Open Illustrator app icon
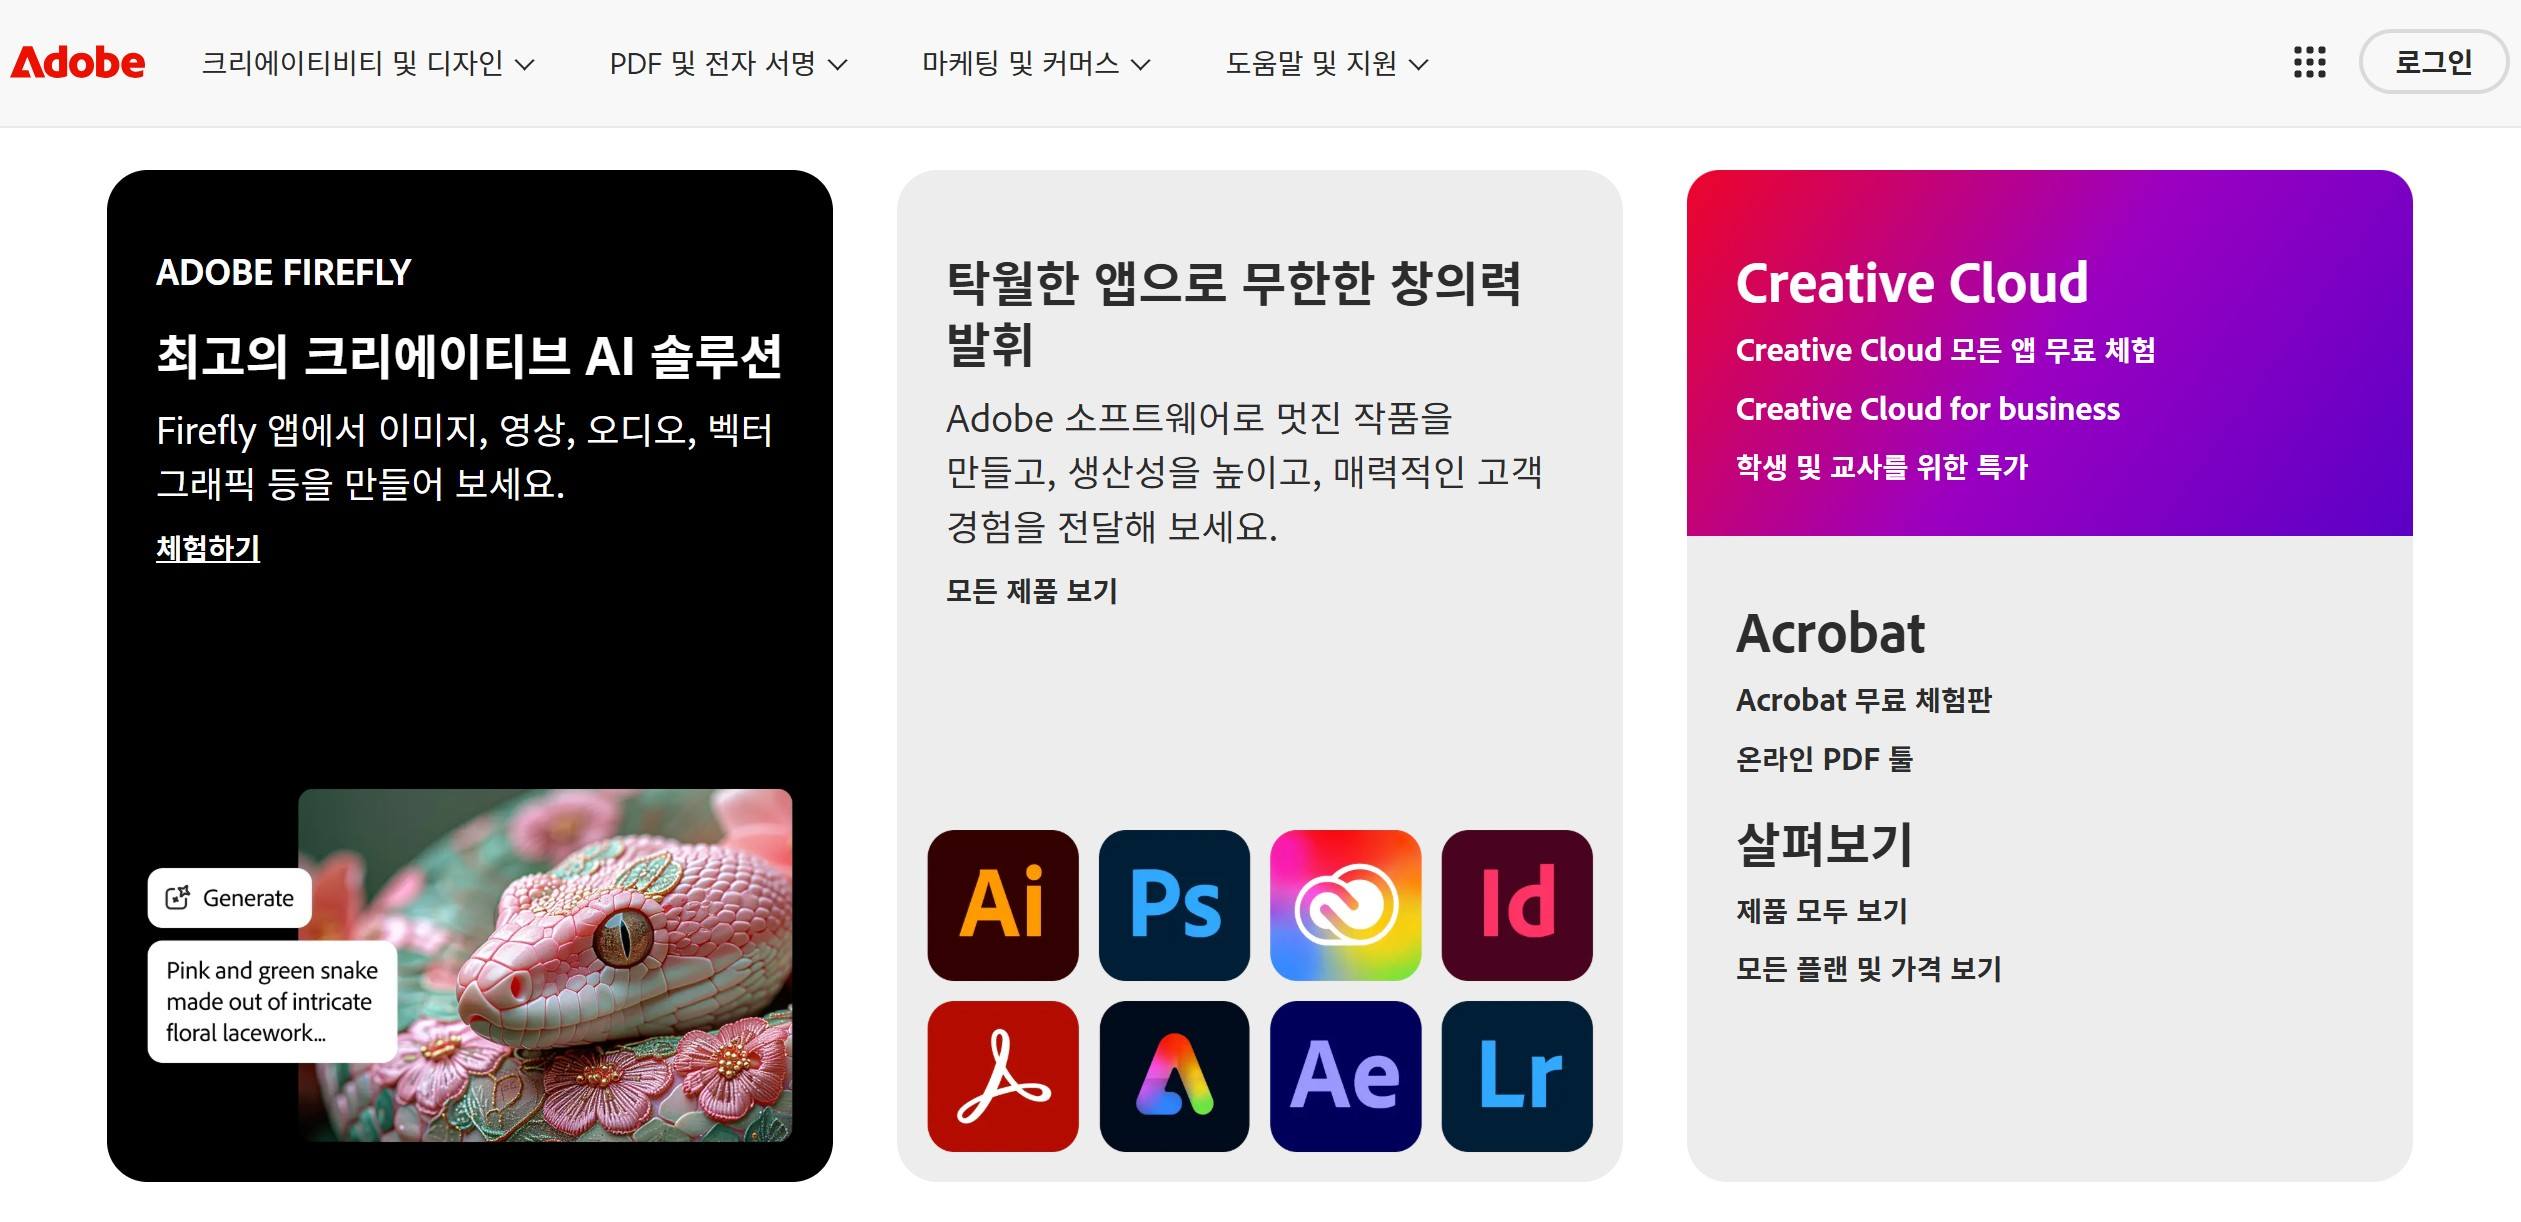 pyautogui.click(x=1002, y=903)
